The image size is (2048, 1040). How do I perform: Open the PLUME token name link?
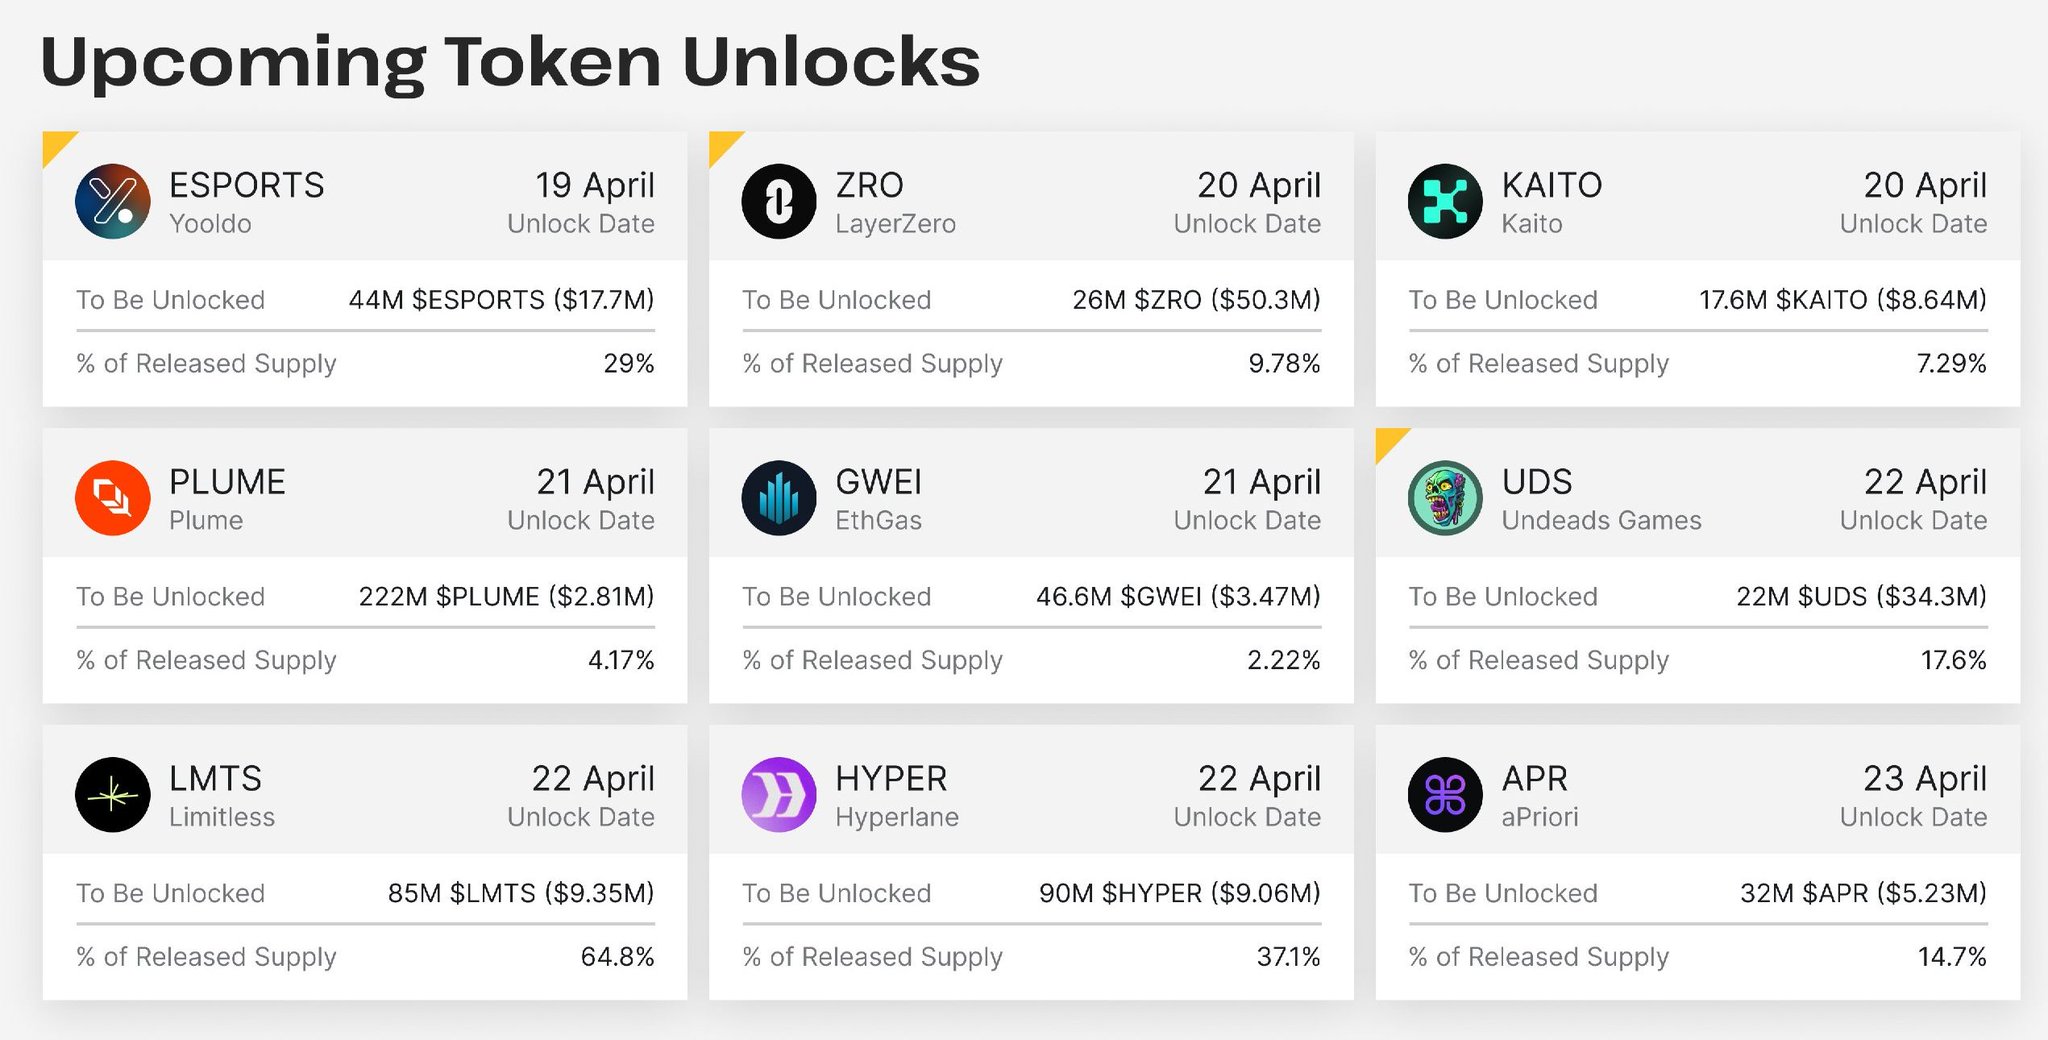(227, 482)
